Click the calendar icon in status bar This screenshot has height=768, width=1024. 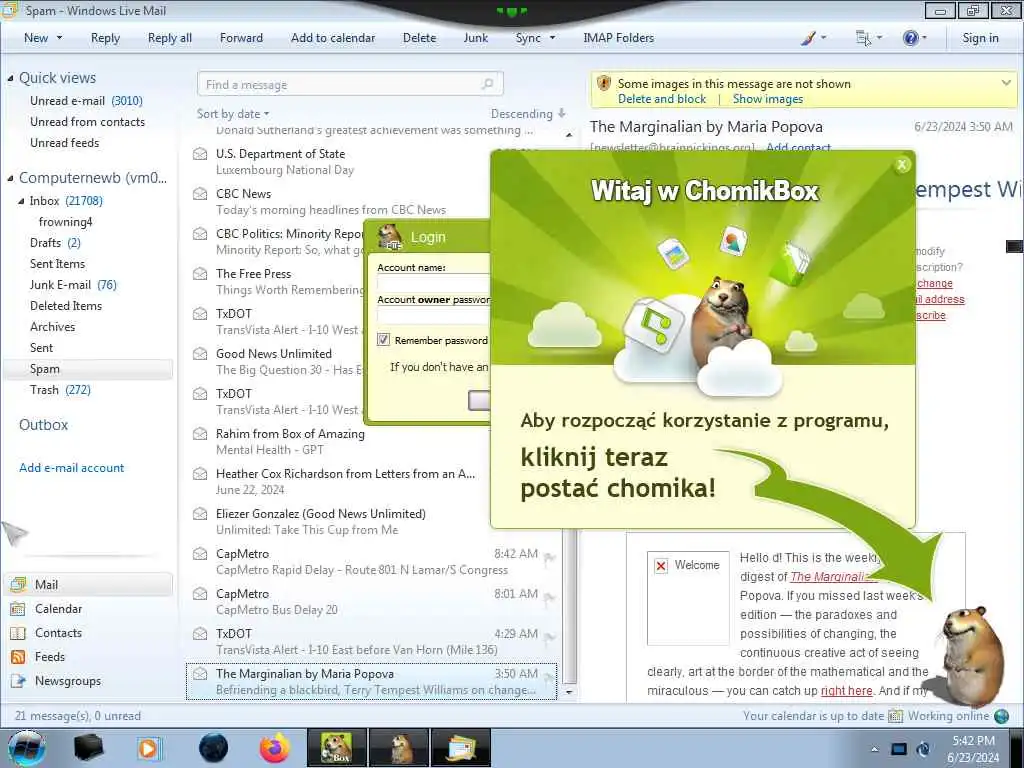coord(895,716)
